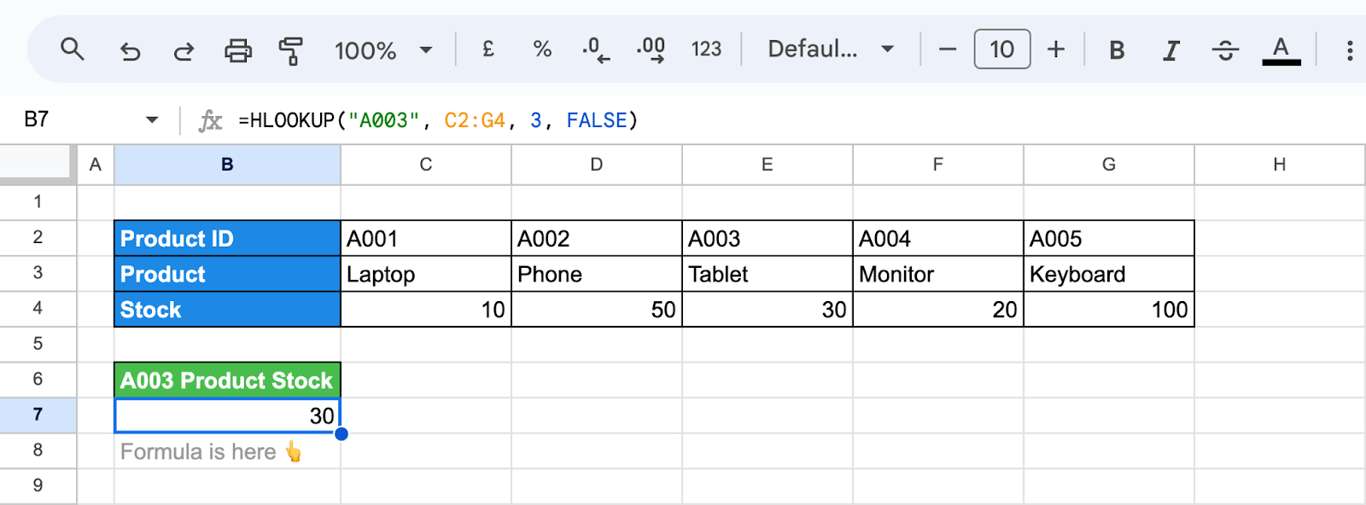Select column E header
This screenshot has height=505, width=1366.
click(x=767, y=165)
